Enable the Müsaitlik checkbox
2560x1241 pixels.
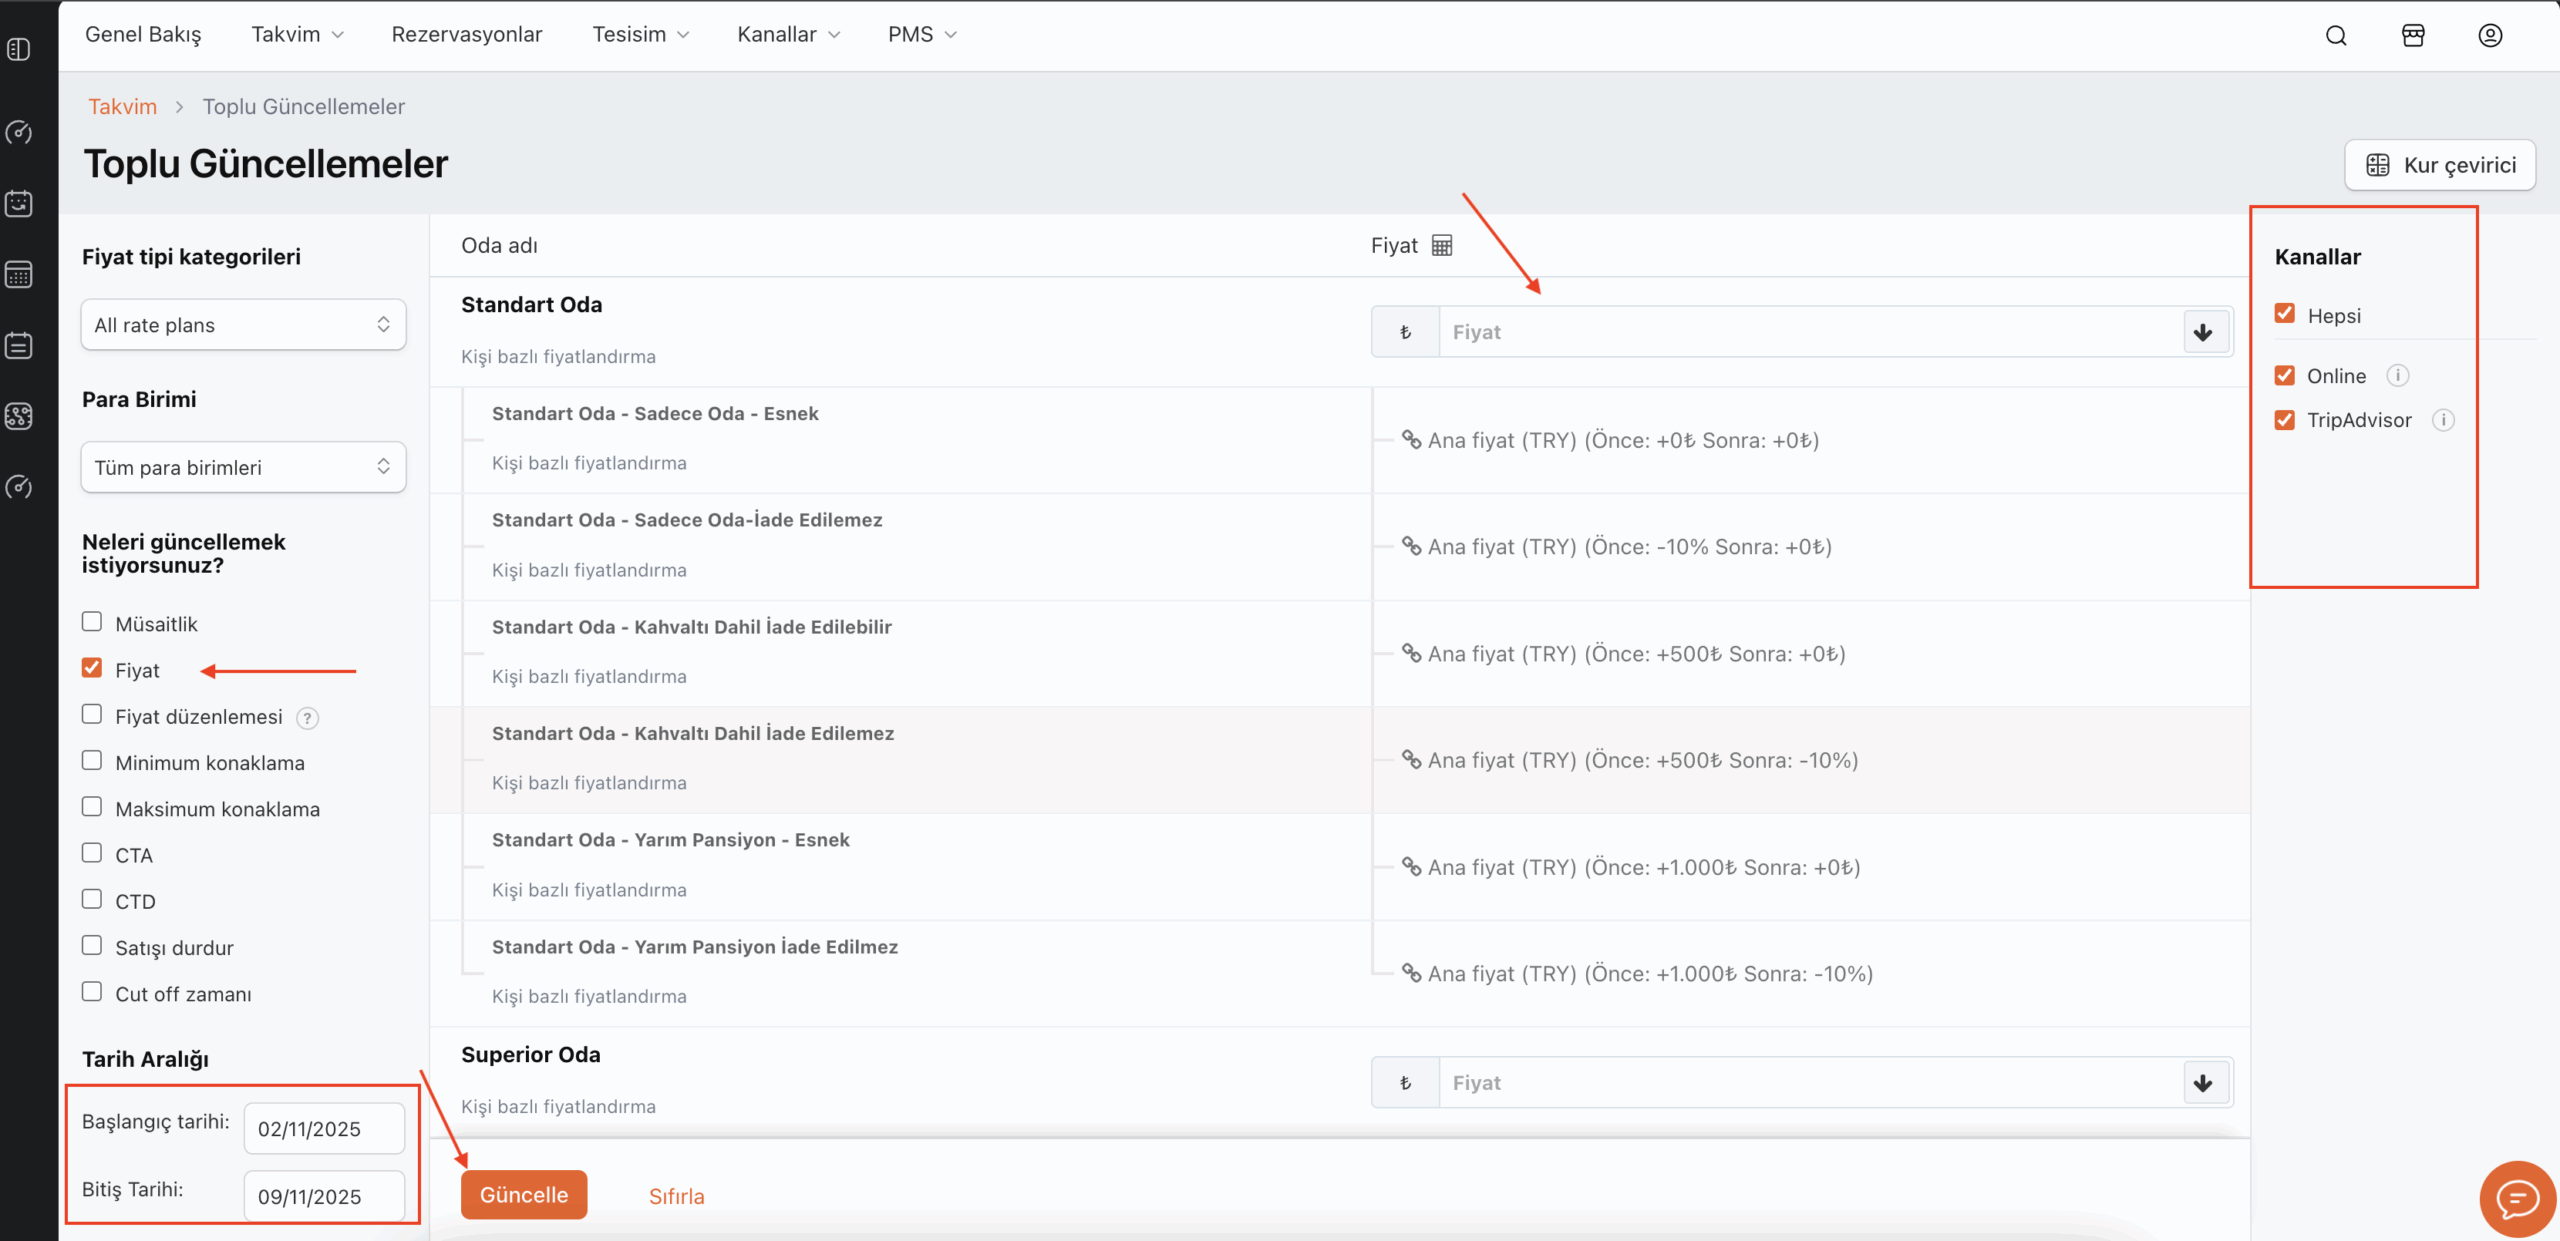(x=92, y=622)
